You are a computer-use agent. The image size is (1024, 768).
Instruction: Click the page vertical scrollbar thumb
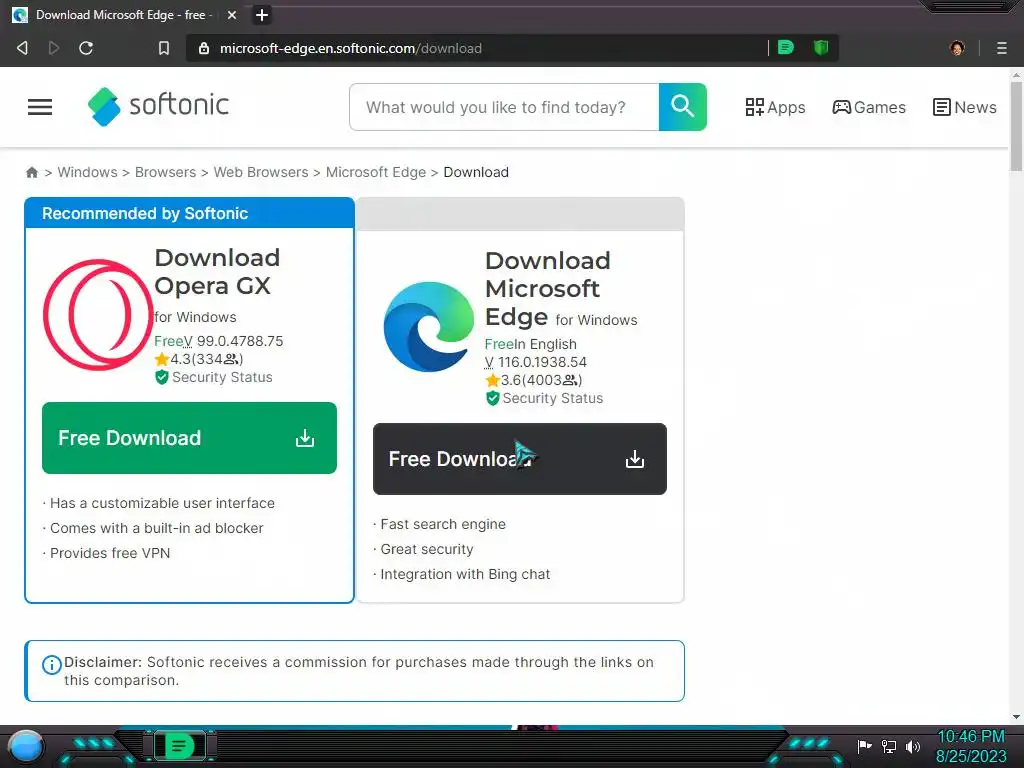[x=1016, y=127]
